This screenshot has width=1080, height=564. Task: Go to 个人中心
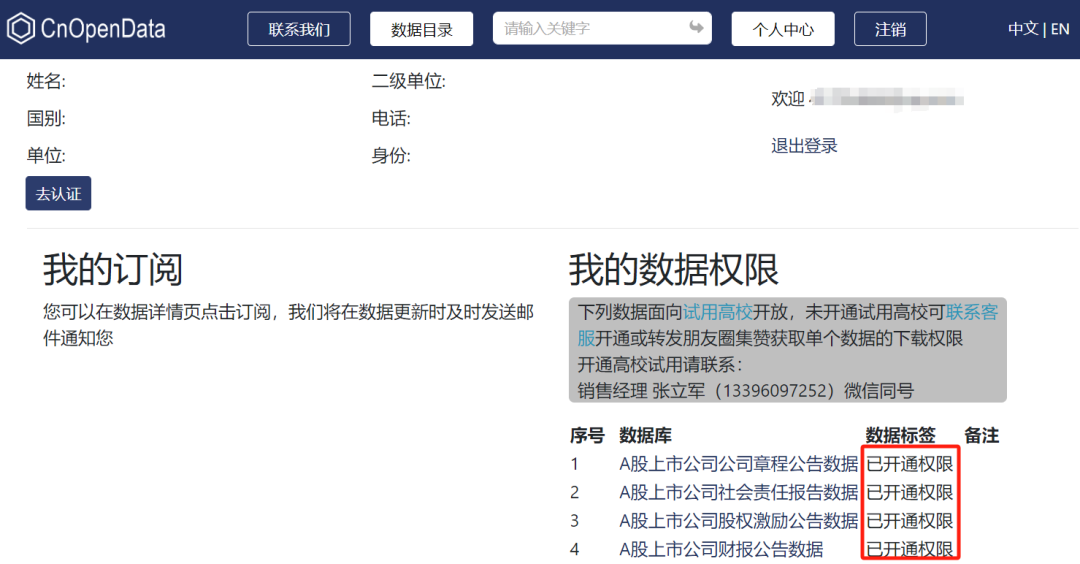783,29
